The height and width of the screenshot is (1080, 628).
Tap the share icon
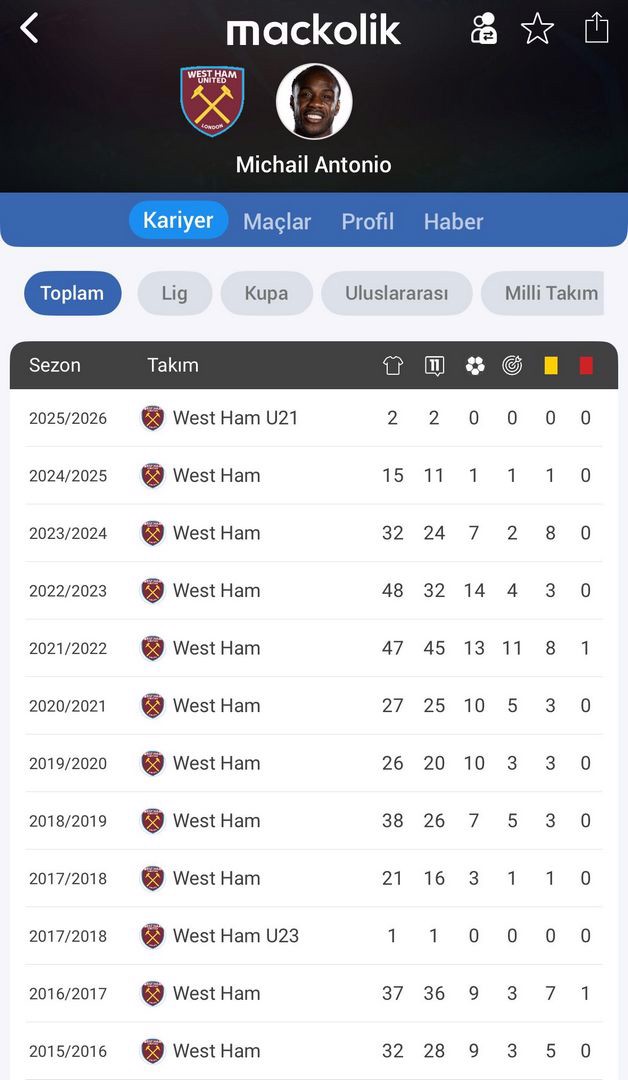[596, 27]
